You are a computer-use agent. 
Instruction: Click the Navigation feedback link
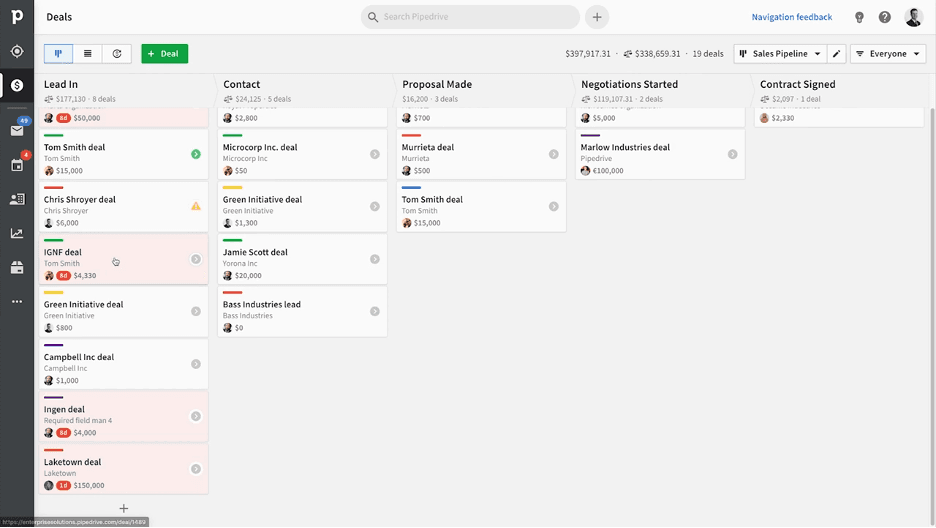[x=791, y=17]
